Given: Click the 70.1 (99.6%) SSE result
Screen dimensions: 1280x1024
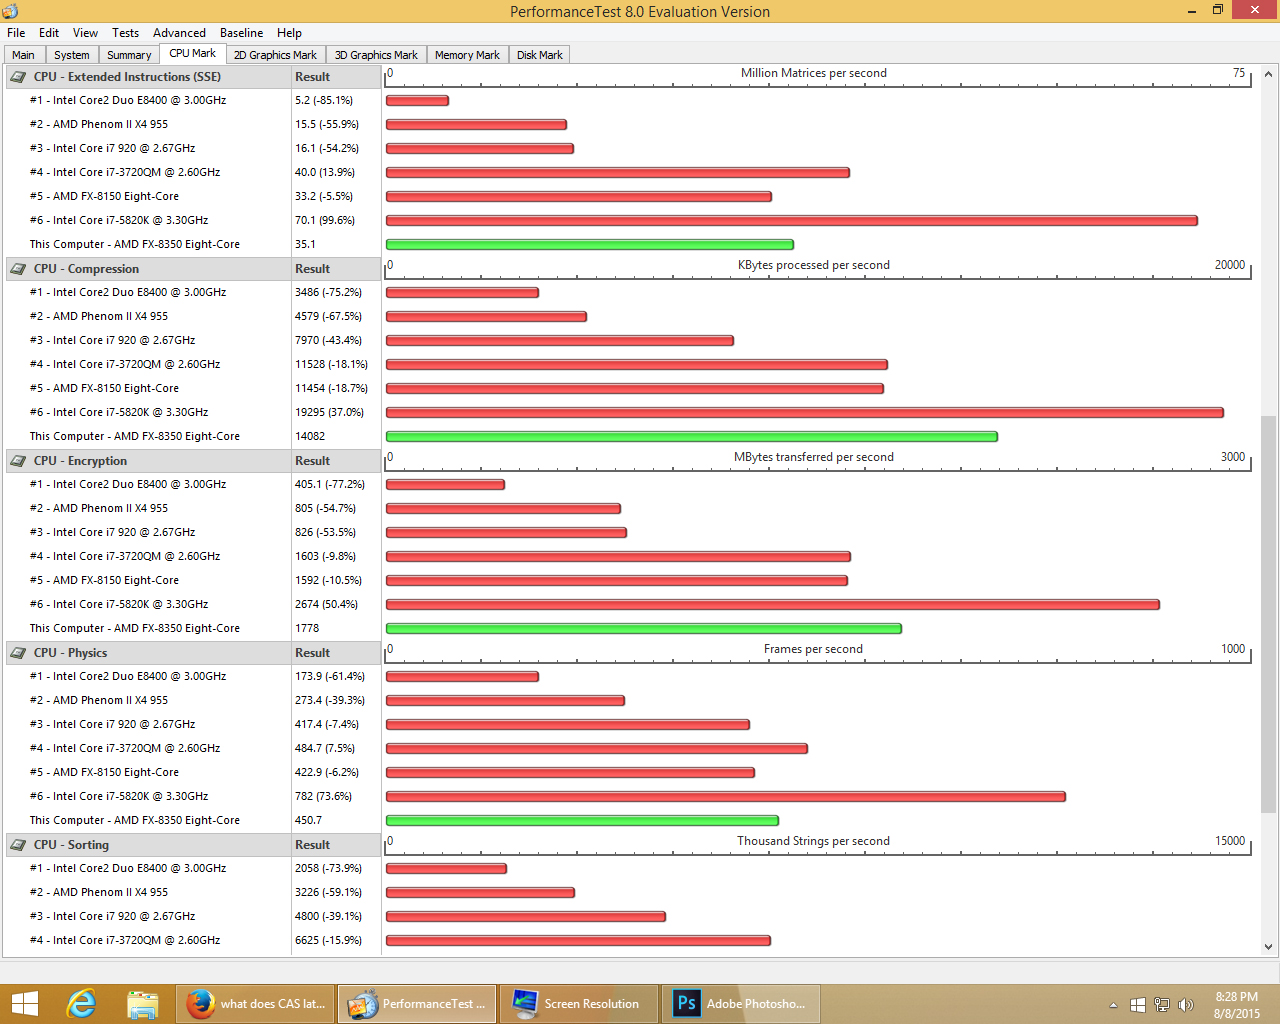Looking at the screenshot, I should click(325, 220).
